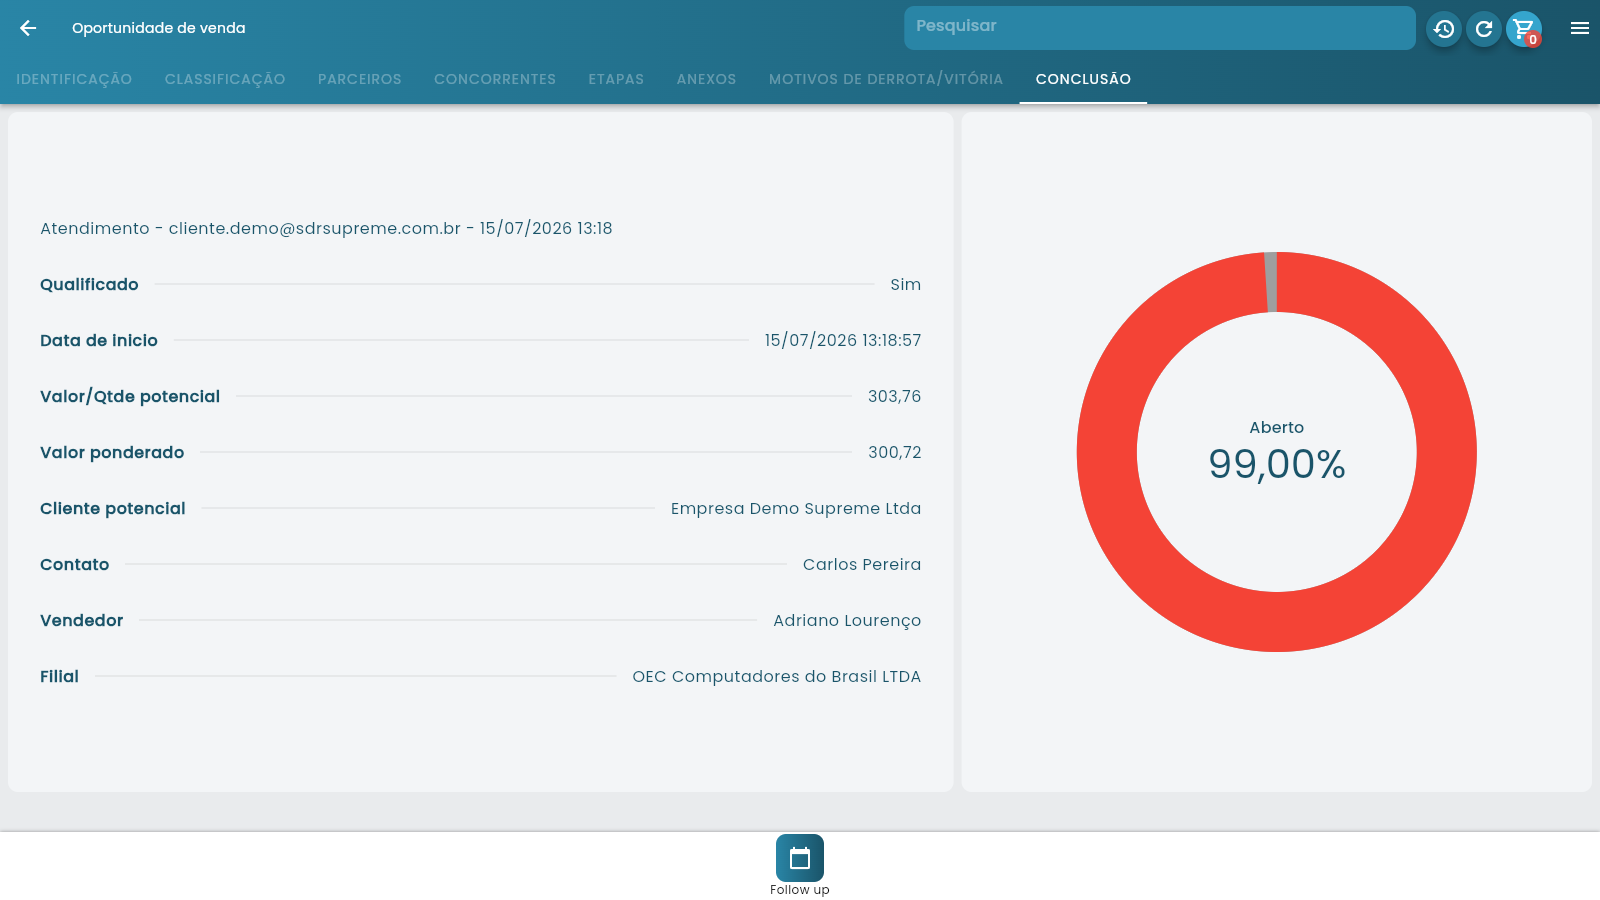This screenshot has height=900, width=1600.
Task: Click the gray donut chart slice
Action: click(x=1271, y=282)
